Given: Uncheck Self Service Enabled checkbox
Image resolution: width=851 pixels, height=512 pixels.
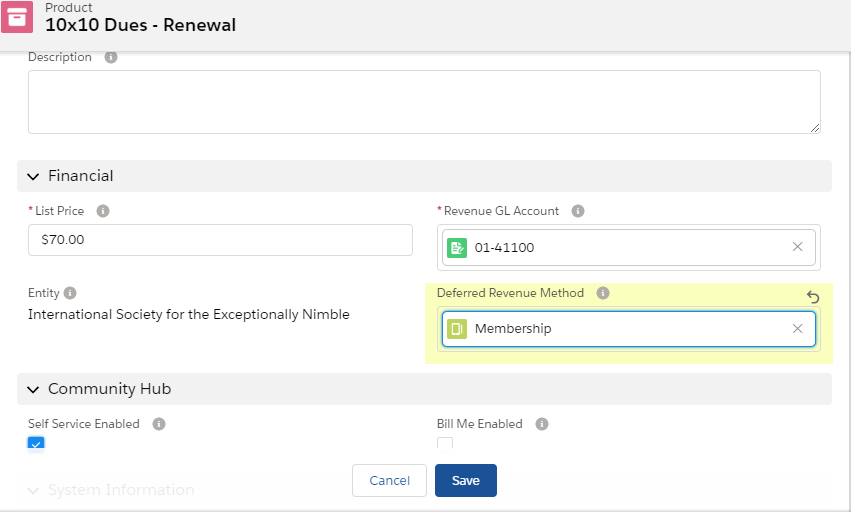Looking at the screenshot, I should click(x=36, y=444).
